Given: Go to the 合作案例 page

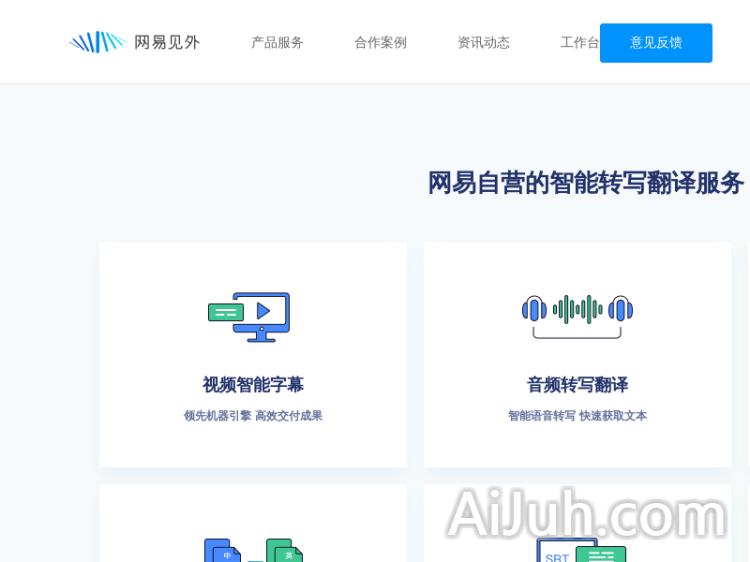Looking at the screenshot, I should (x=380, y=42).
